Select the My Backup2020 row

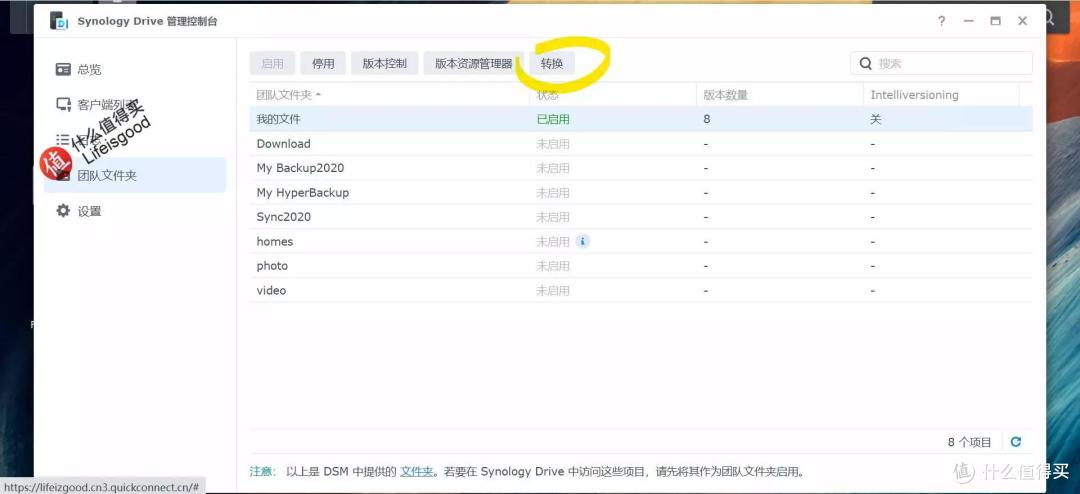pyautogui.click(x=641, y=168)
